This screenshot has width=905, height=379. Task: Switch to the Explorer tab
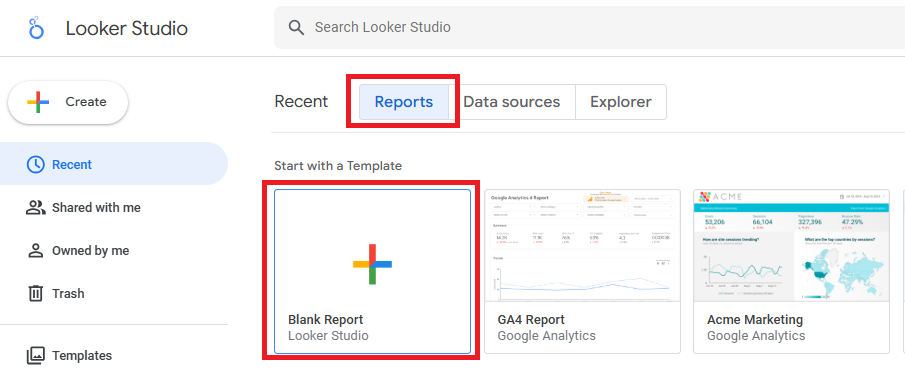coord(621,102)
